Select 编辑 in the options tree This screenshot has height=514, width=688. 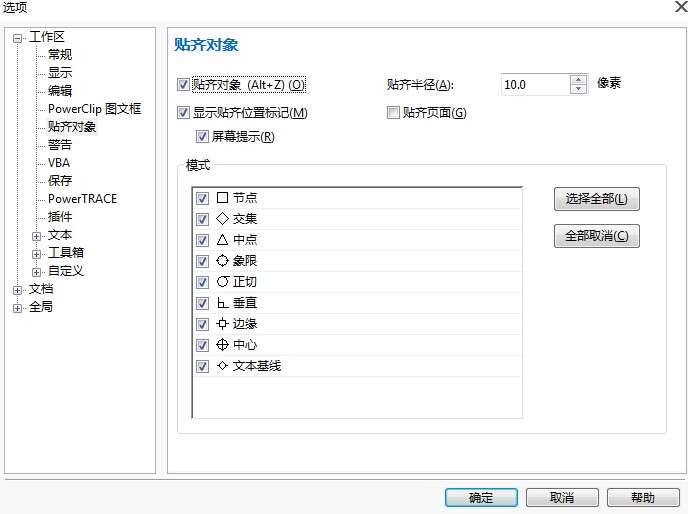[x=60, y=90]
